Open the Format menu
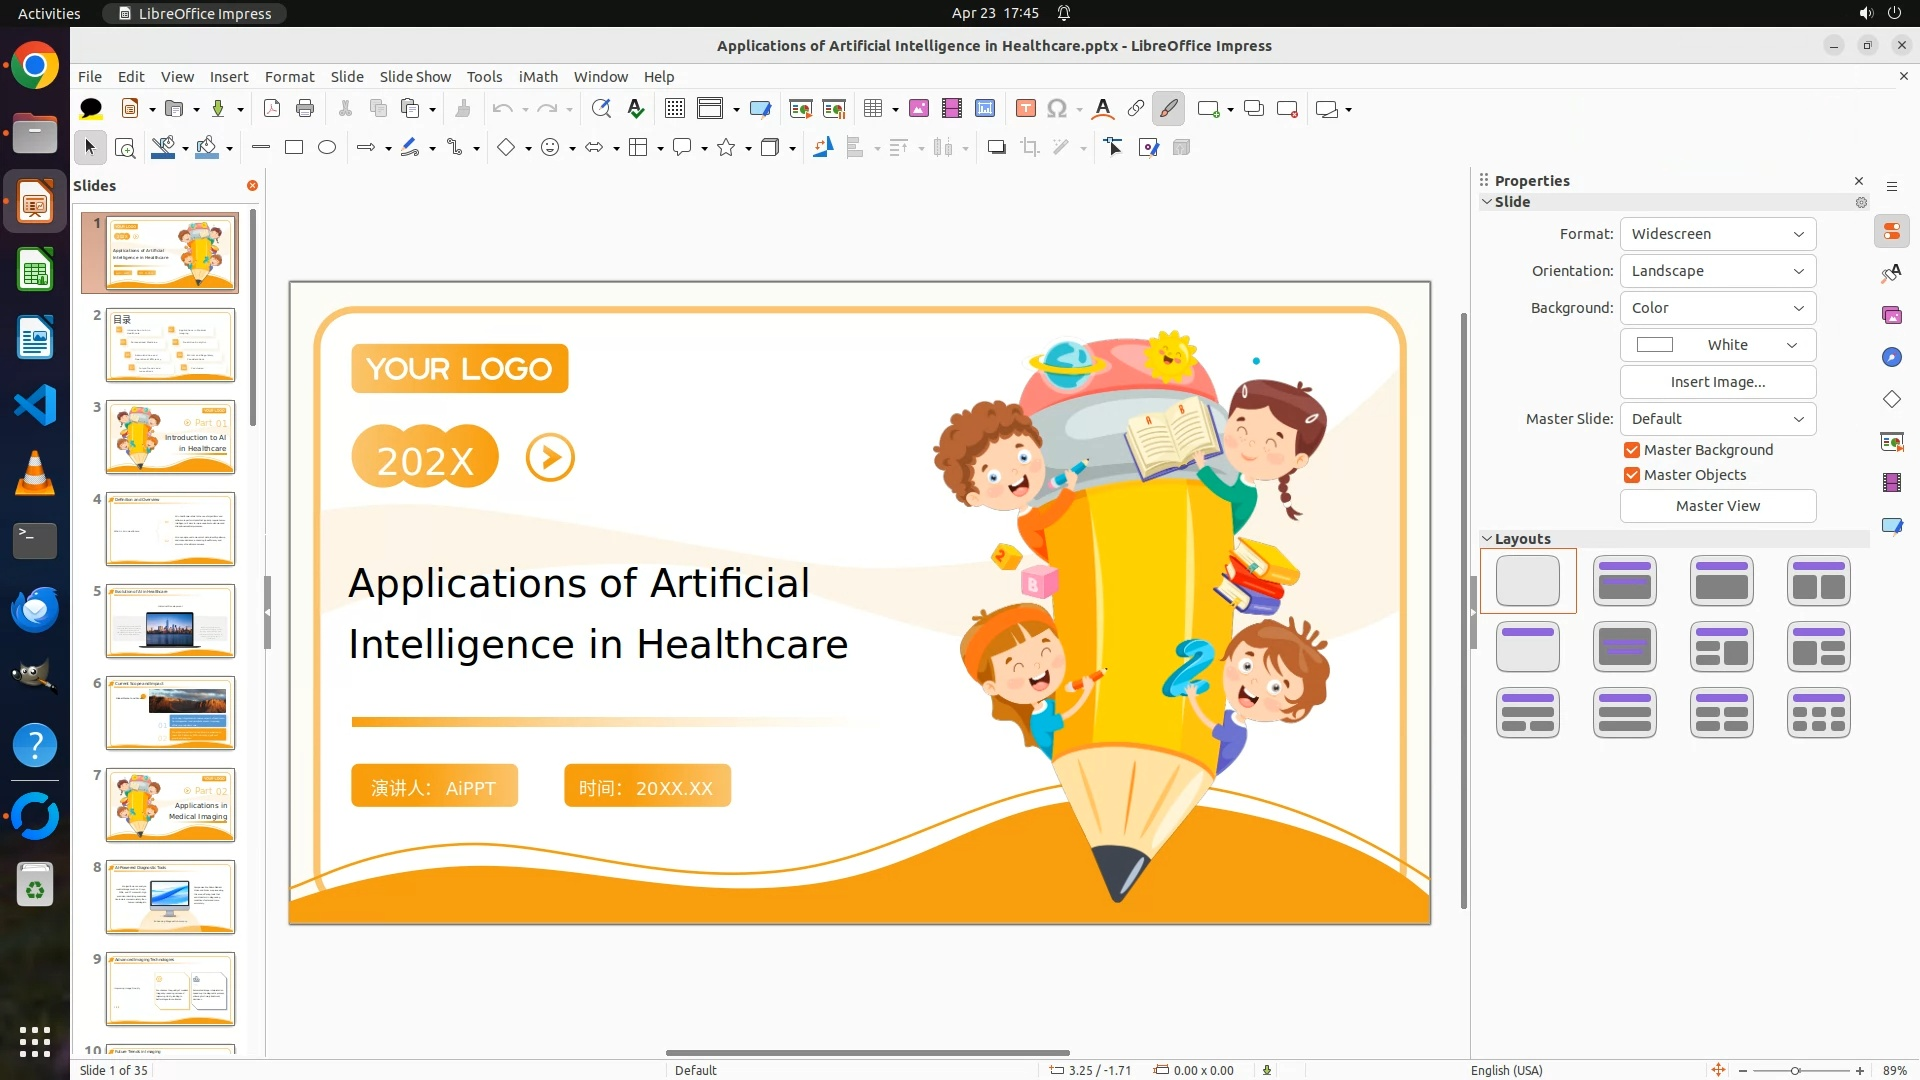 click(289, 77)
